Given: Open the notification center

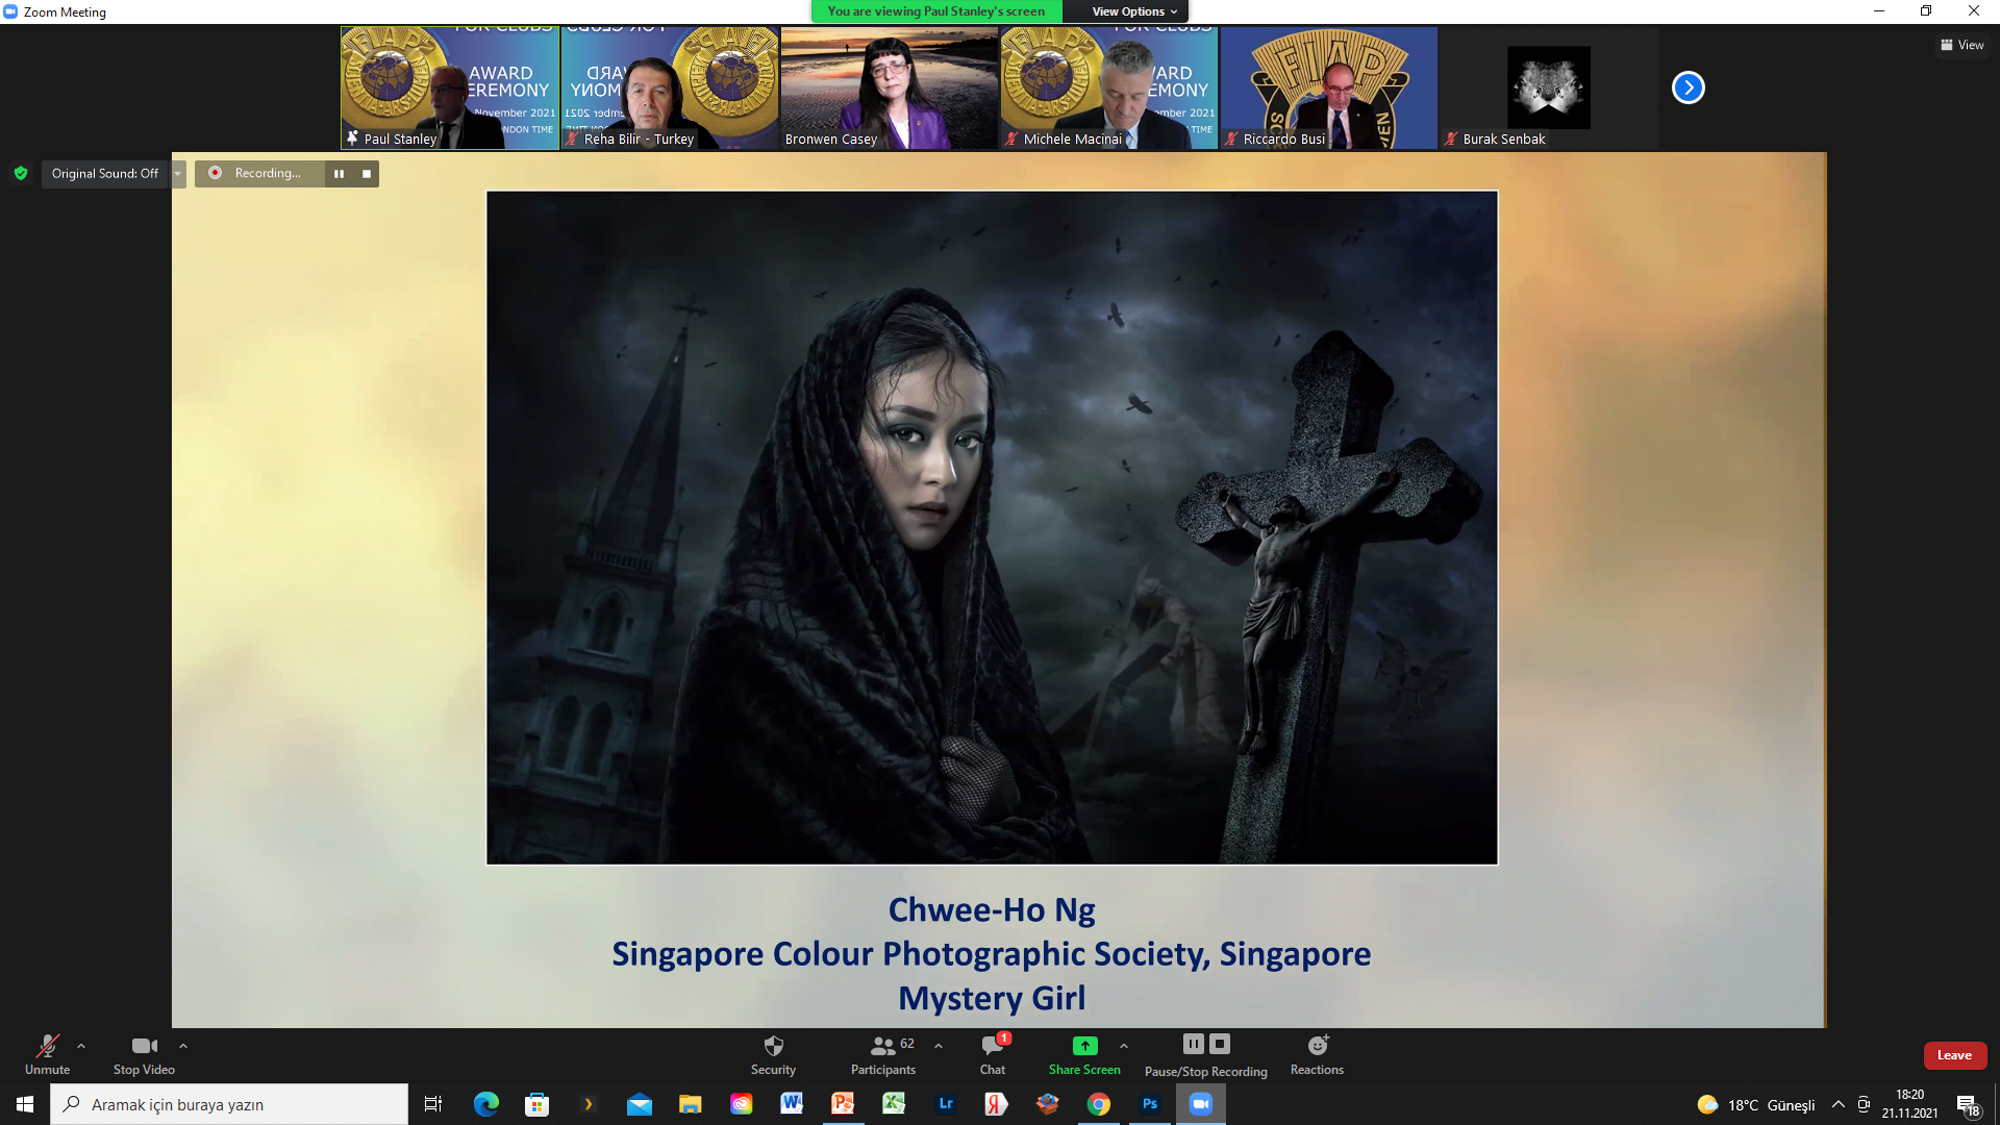Looking at the screenshot, I should pos(1969,1105).
